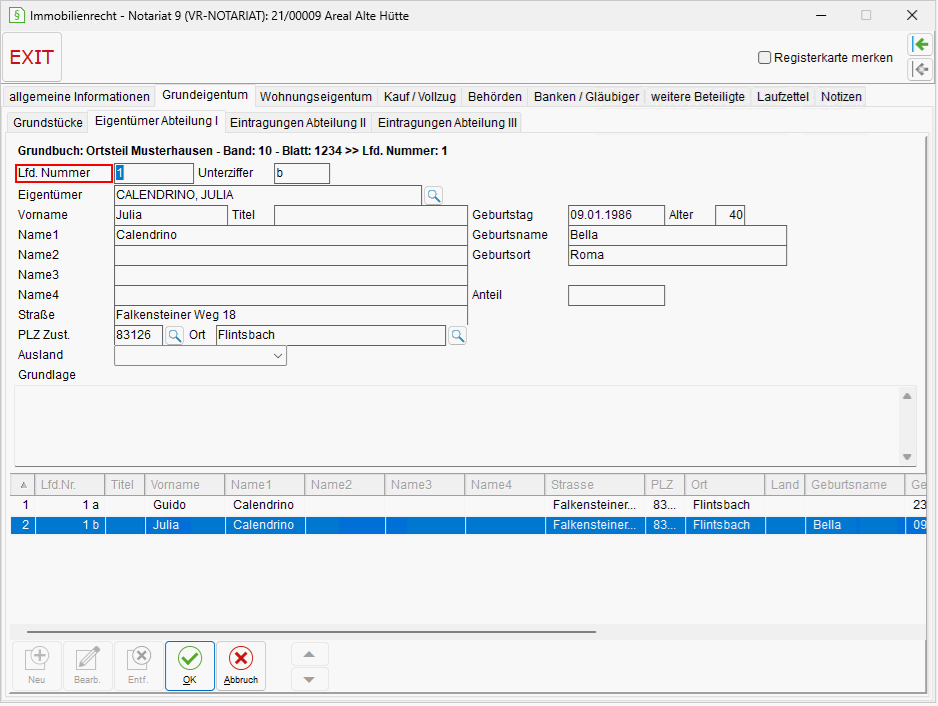Click into the Grundlage text area

click(458, 425)
